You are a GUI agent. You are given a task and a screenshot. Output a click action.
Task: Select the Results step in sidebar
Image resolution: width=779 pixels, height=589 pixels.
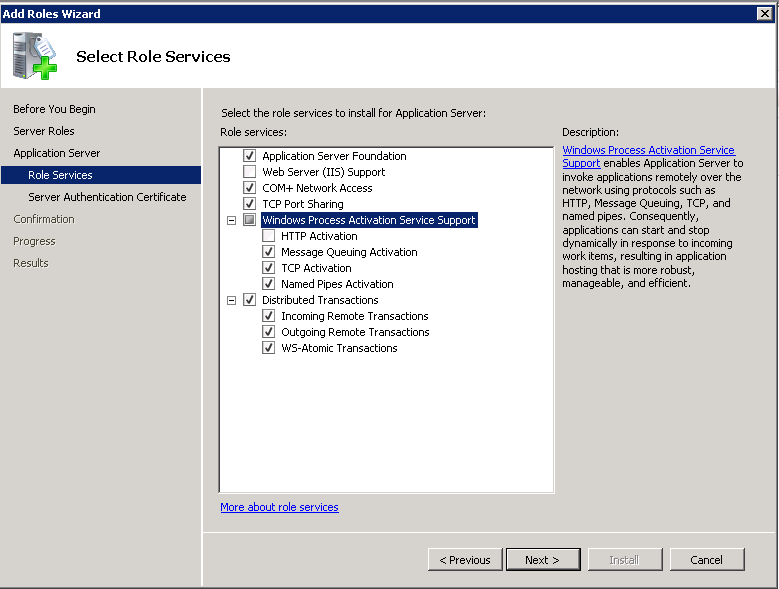pos(31,263)
